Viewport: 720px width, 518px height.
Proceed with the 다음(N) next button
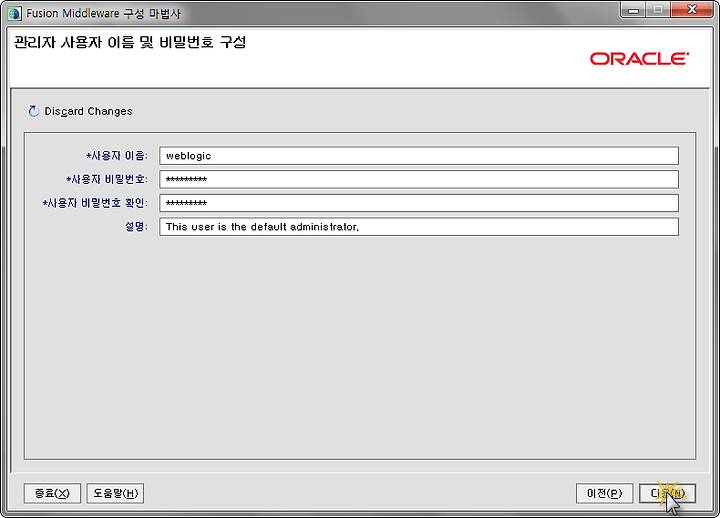click(667, 493)
